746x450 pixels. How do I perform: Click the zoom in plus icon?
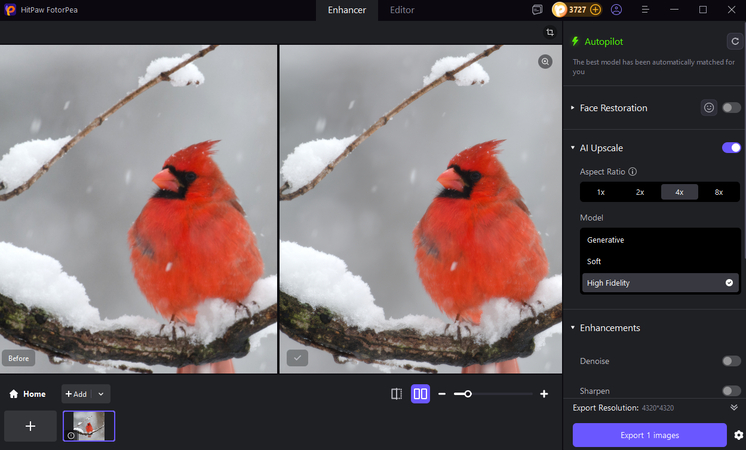544,394
